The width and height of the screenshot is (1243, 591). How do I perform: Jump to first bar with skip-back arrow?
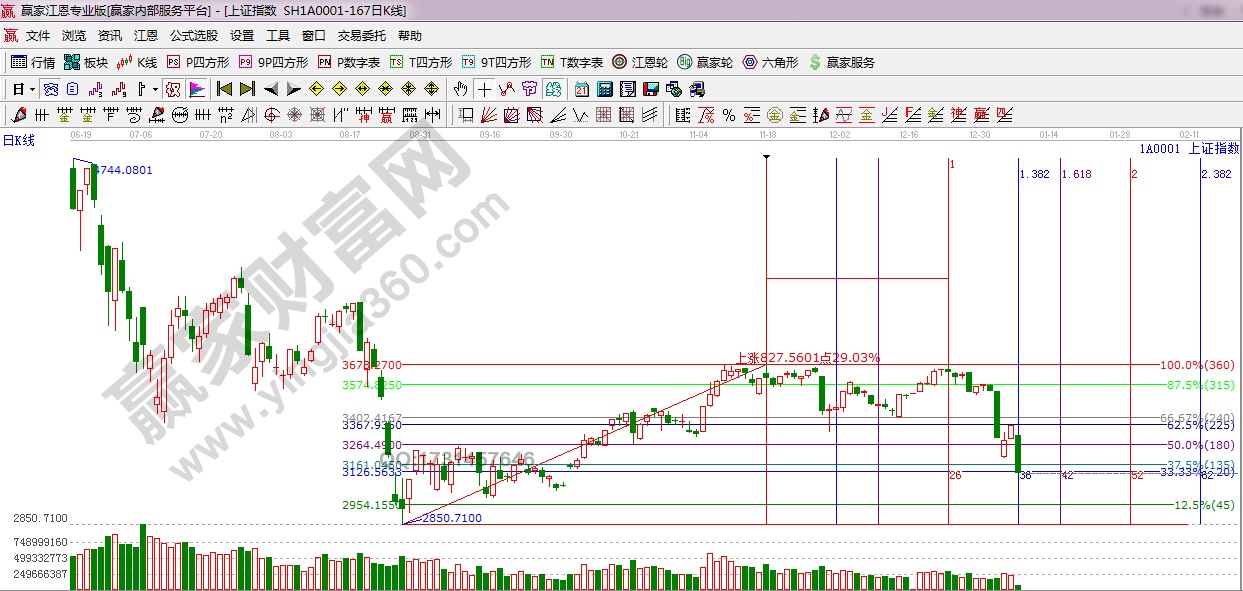pos(224,88)
